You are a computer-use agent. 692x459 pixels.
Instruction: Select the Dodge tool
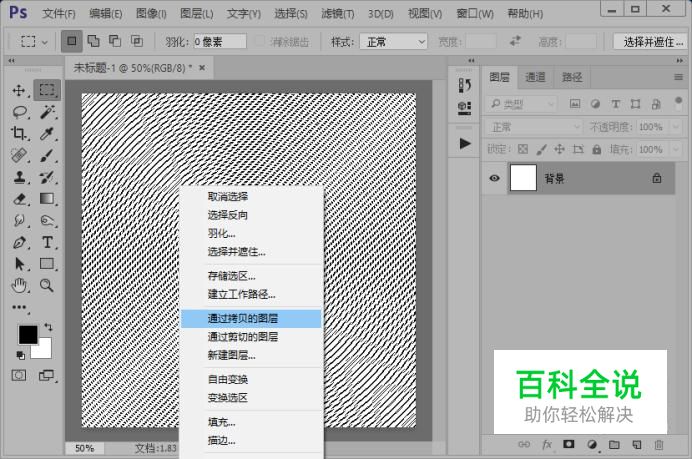point(47,220)
